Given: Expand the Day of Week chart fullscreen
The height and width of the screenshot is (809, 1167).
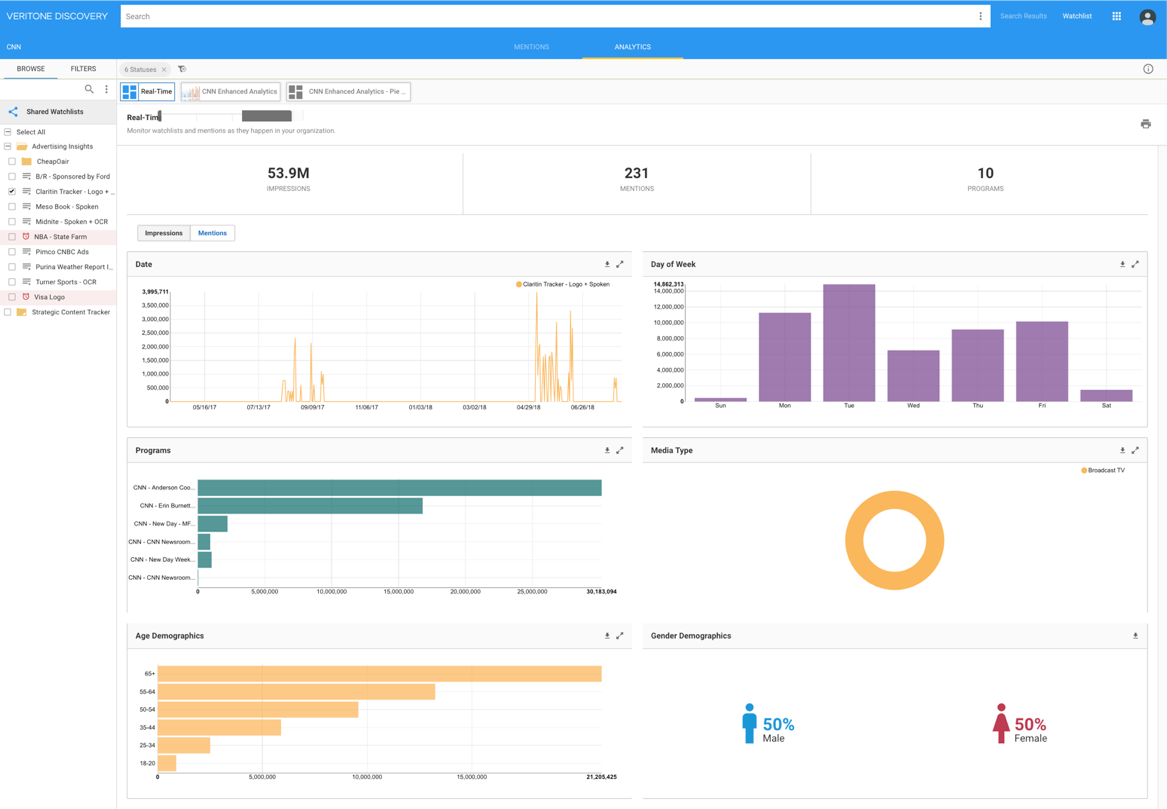Looking at the screenshot, I should point(1135,265).
